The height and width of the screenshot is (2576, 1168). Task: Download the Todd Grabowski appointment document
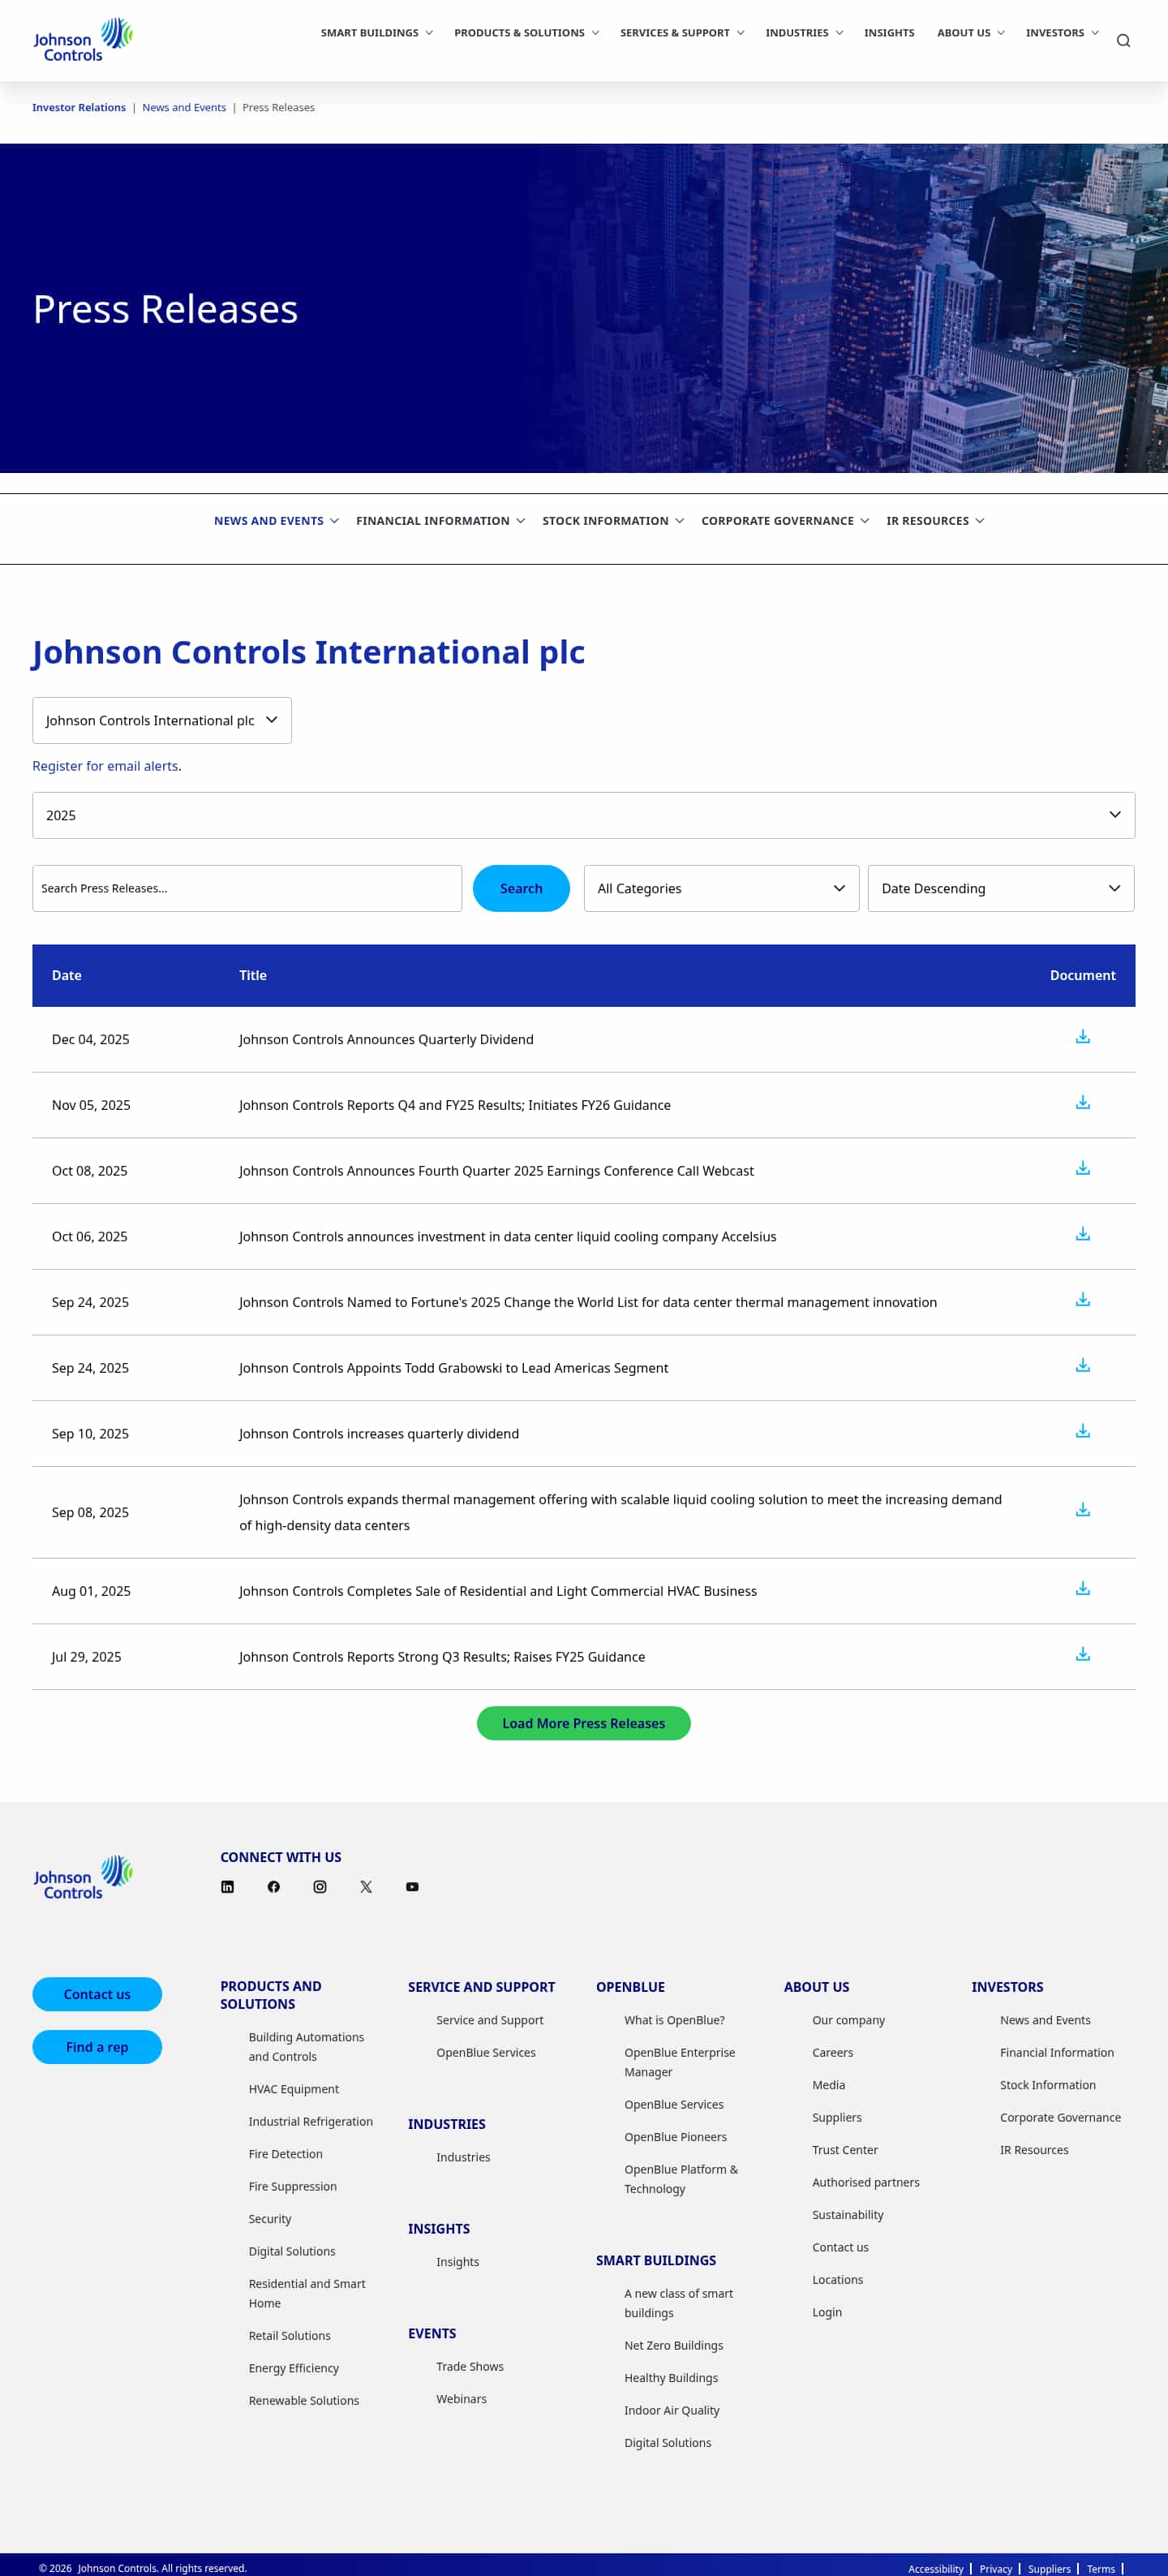coord(1082,1365)
